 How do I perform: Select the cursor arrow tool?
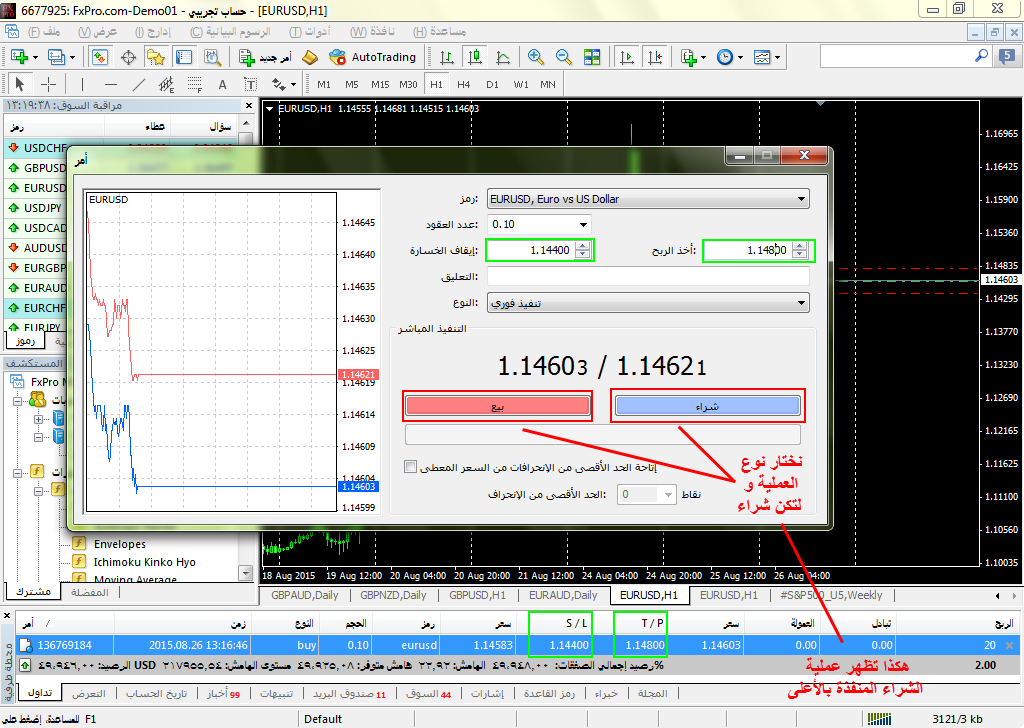[20, 84]
